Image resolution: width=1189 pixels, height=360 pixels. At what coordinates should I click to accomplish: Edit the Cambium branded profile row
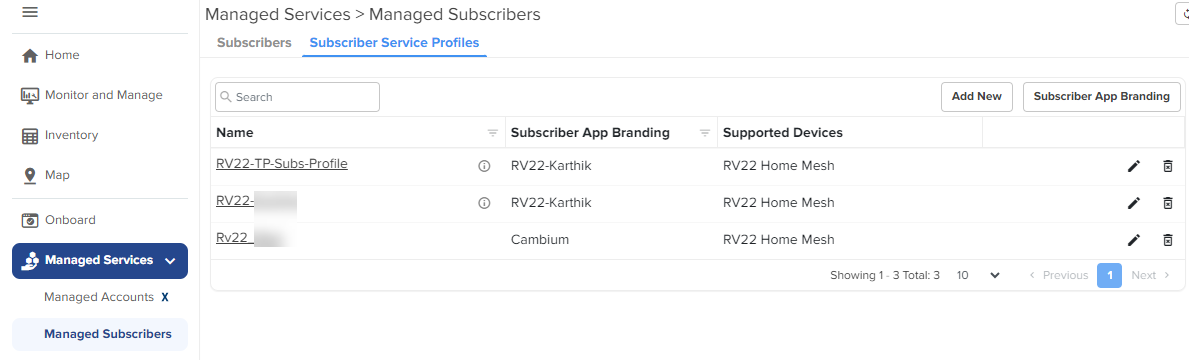pos(1134,240)
